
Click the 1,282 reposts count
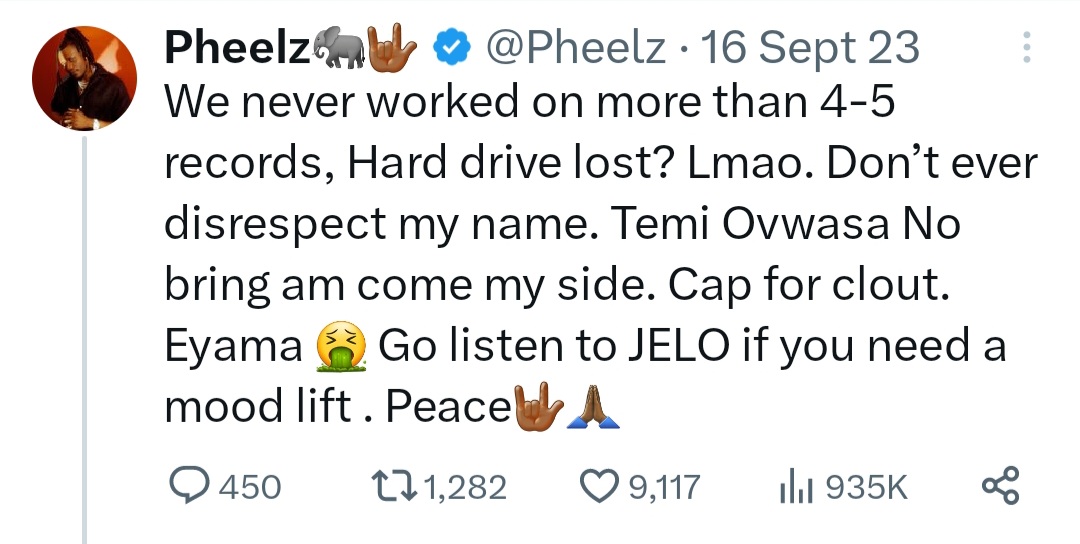point(465,488)
